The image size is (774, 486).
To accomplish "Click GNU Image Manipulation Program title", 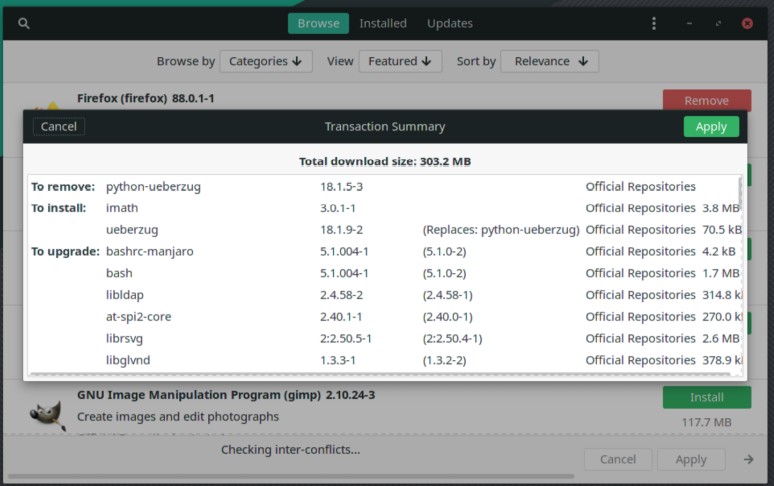I will pos(226,395).
